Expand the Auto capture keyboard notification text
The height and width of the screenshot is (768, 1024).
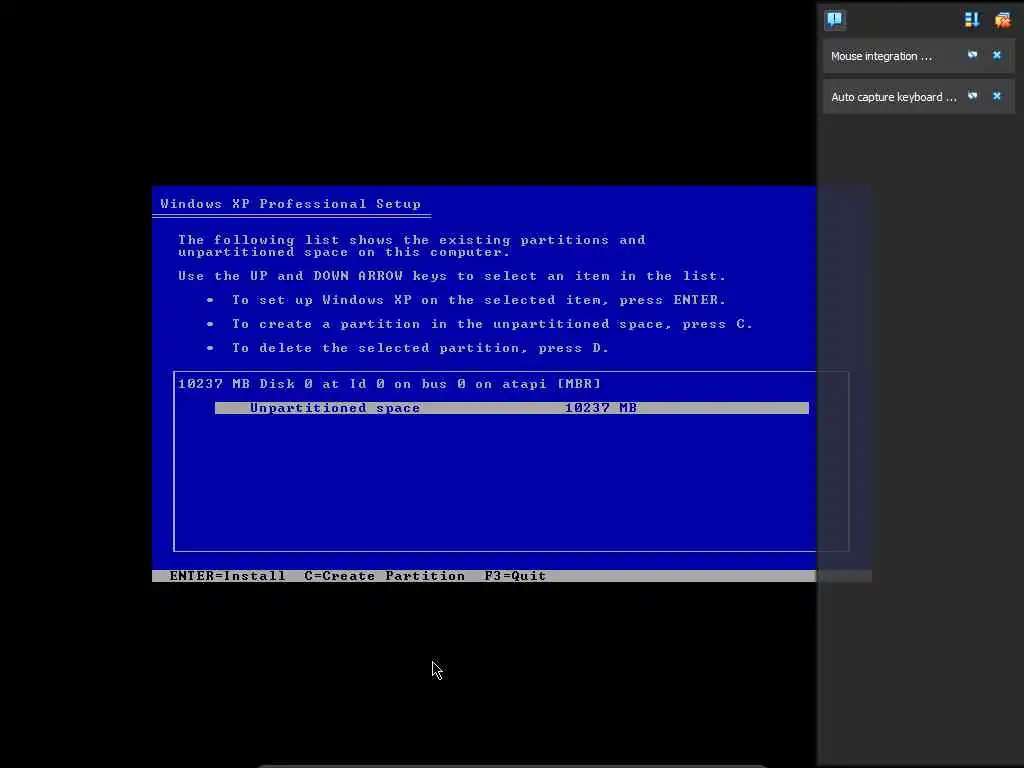(x=893, y=97)
